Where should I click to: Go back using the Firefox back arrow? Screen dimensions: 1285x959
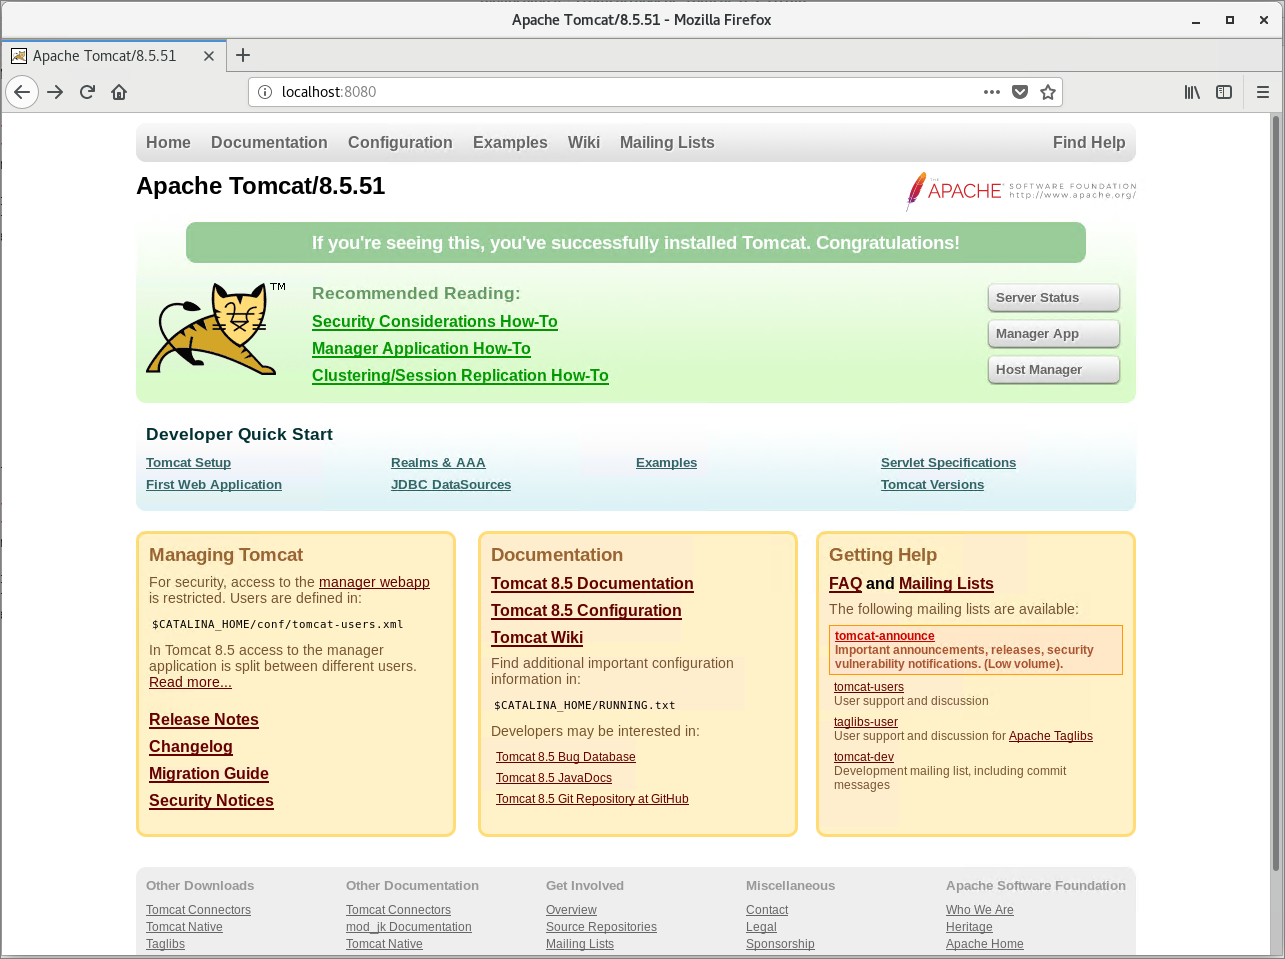point(22,92)
